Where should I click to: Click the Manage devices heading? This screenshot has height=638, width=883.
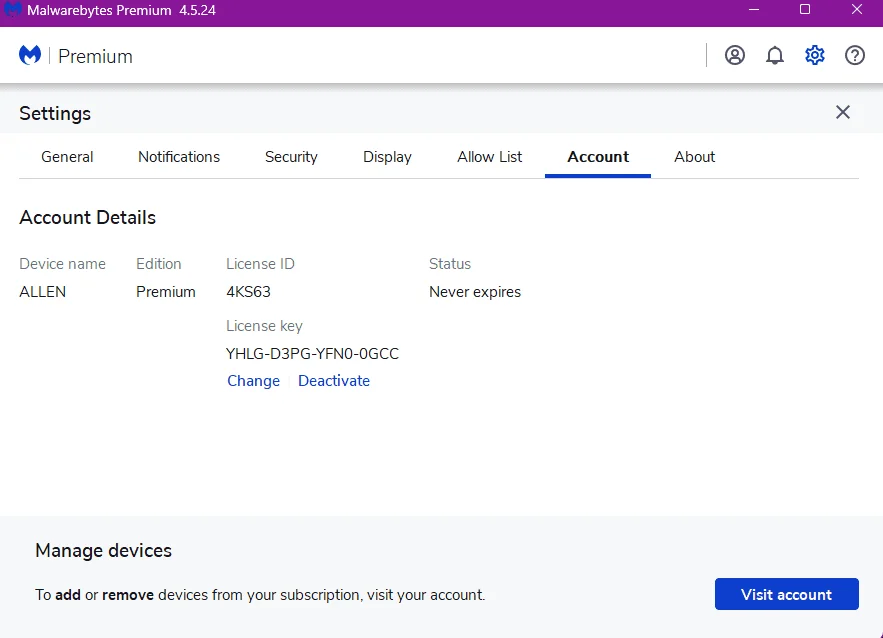tap(103, 550)
